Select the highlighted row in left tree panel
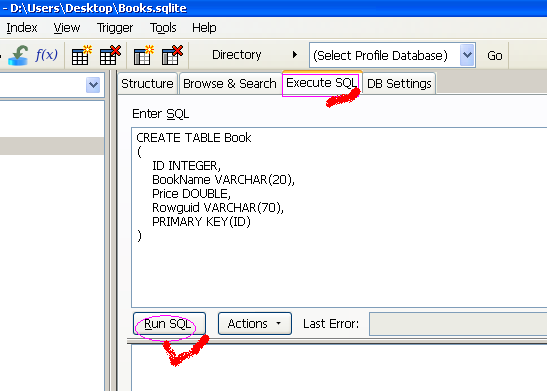This screenshot has width=547, height=391. tap(52, 146)
